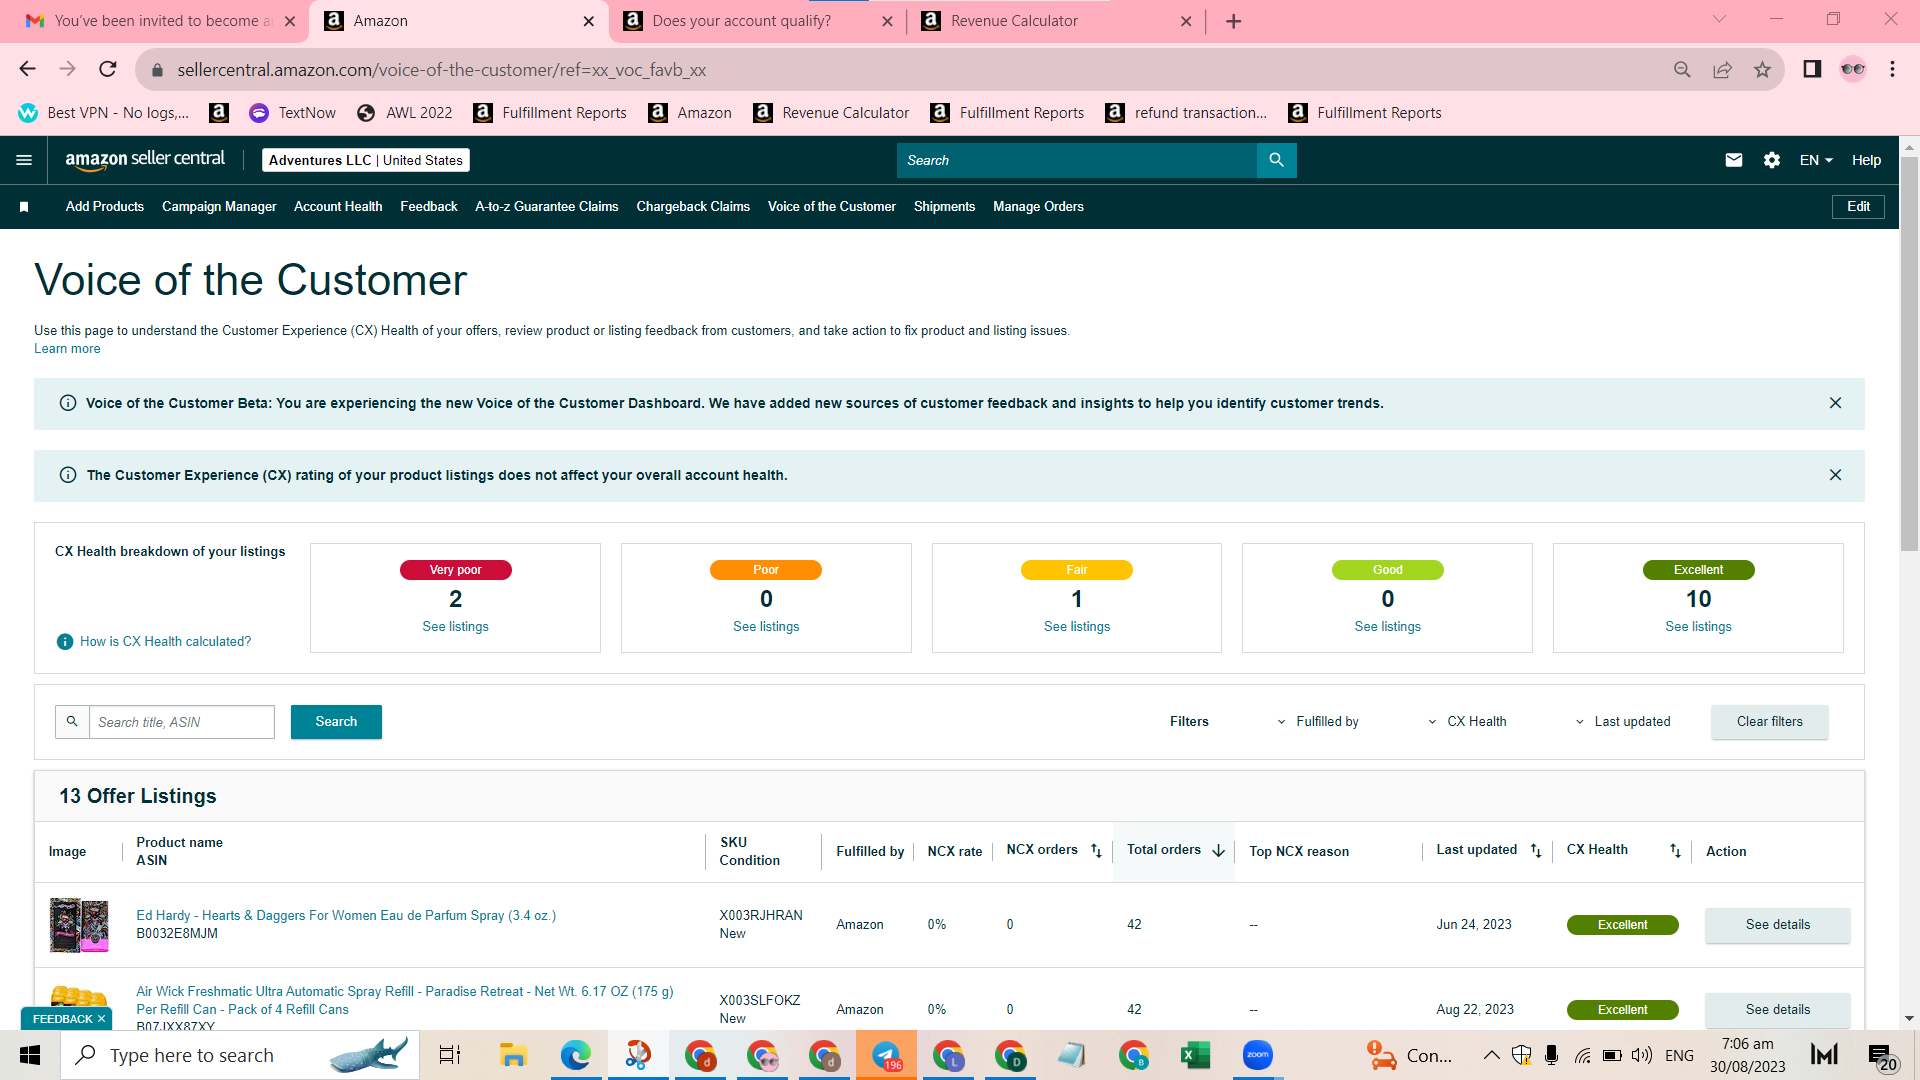Screen dimensions: 1920x1080
Task: Open the Fulfillment Reports bookmark after AWL 2022
Action: point(551,113)
